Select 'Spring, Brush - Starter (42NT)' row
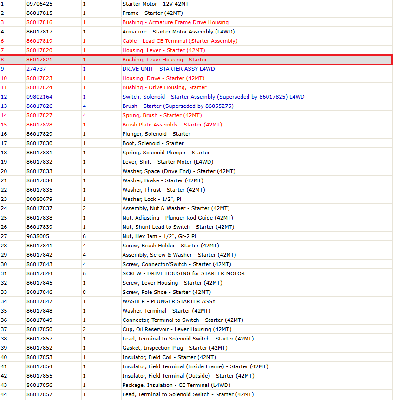This screenshot has width=393, height=400. pyautogui.click(x=196, y=115)
